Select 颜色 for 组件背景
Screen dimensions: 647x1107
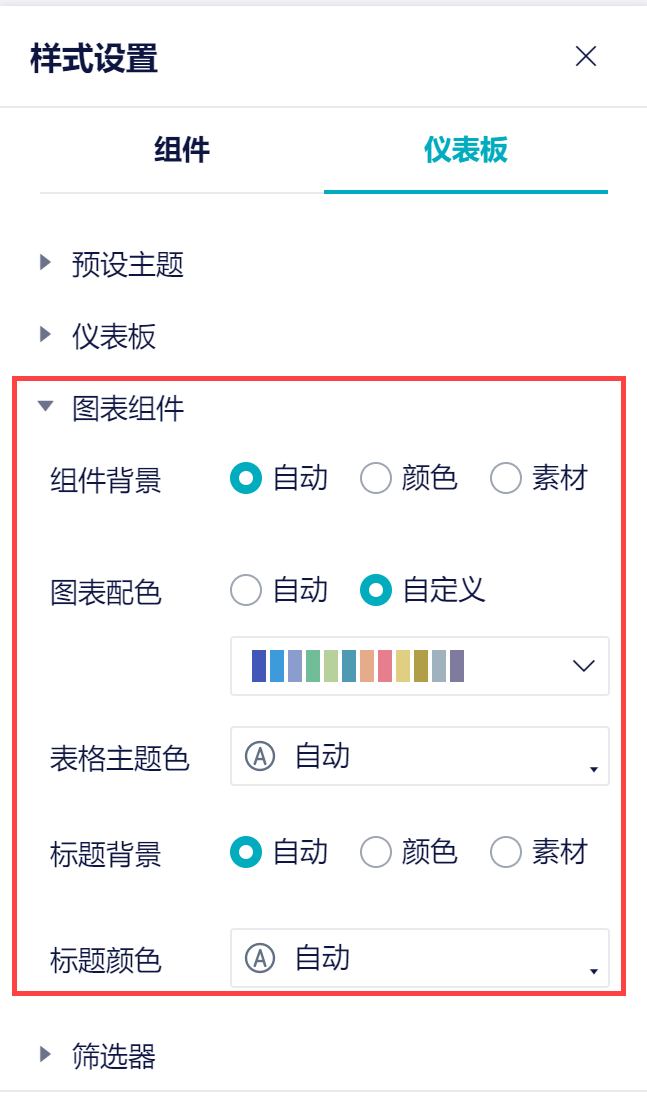(376, 479)
